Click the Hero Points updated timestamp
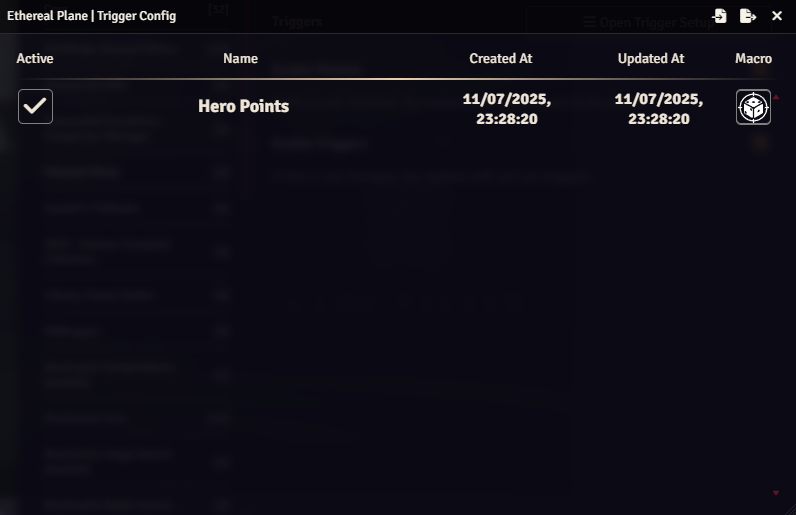Image resolution: width=796 pixels, height=515 pixels. pos(659,109)
